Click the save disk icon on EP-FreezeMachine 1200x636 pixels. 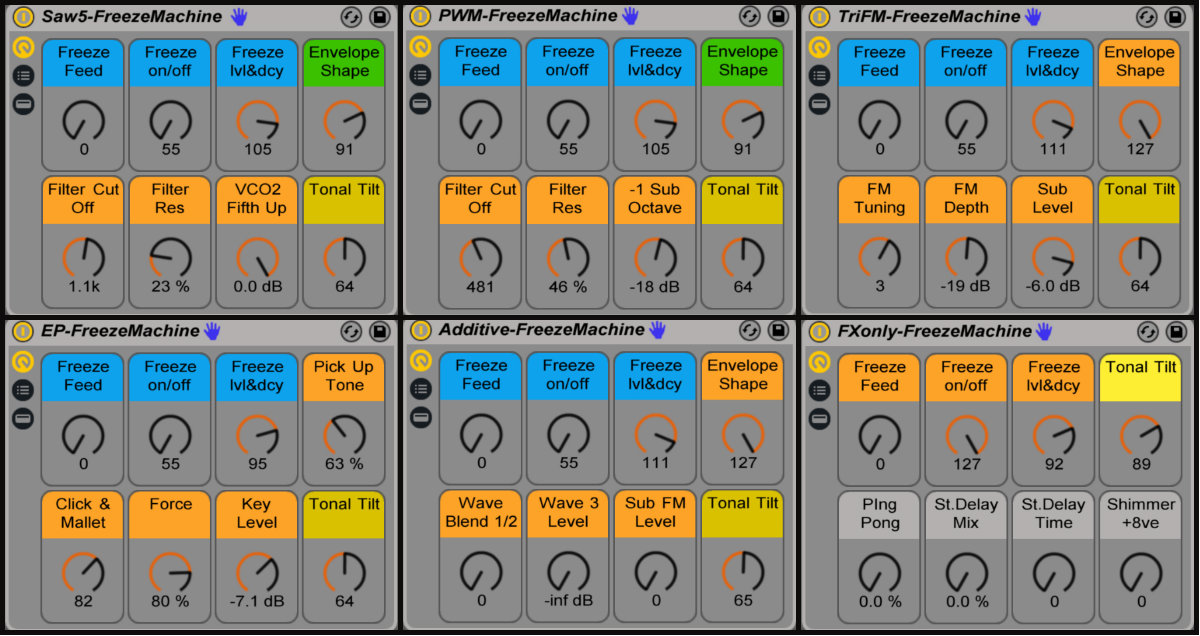click(x=380, y=332)
